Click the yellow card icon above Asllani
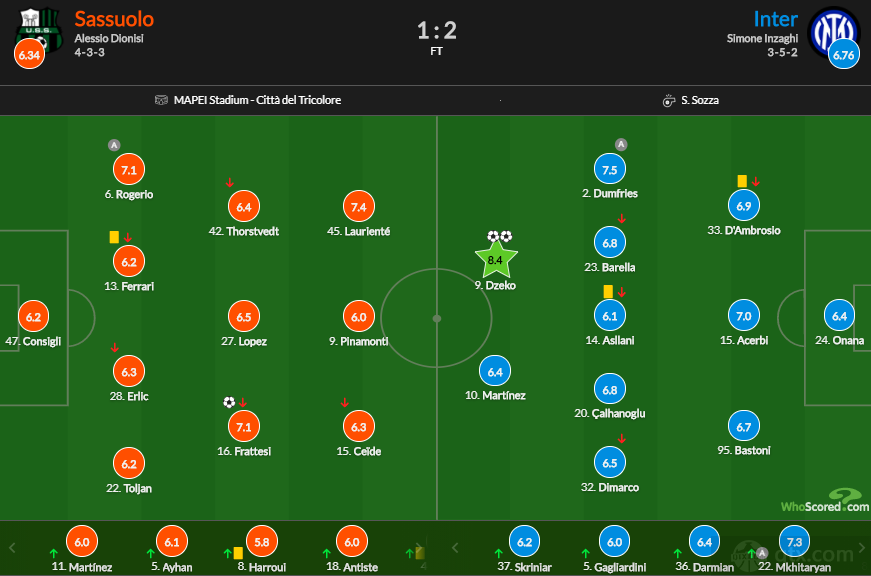Screen dimensions: 871x576 click(x=608, y=291)
